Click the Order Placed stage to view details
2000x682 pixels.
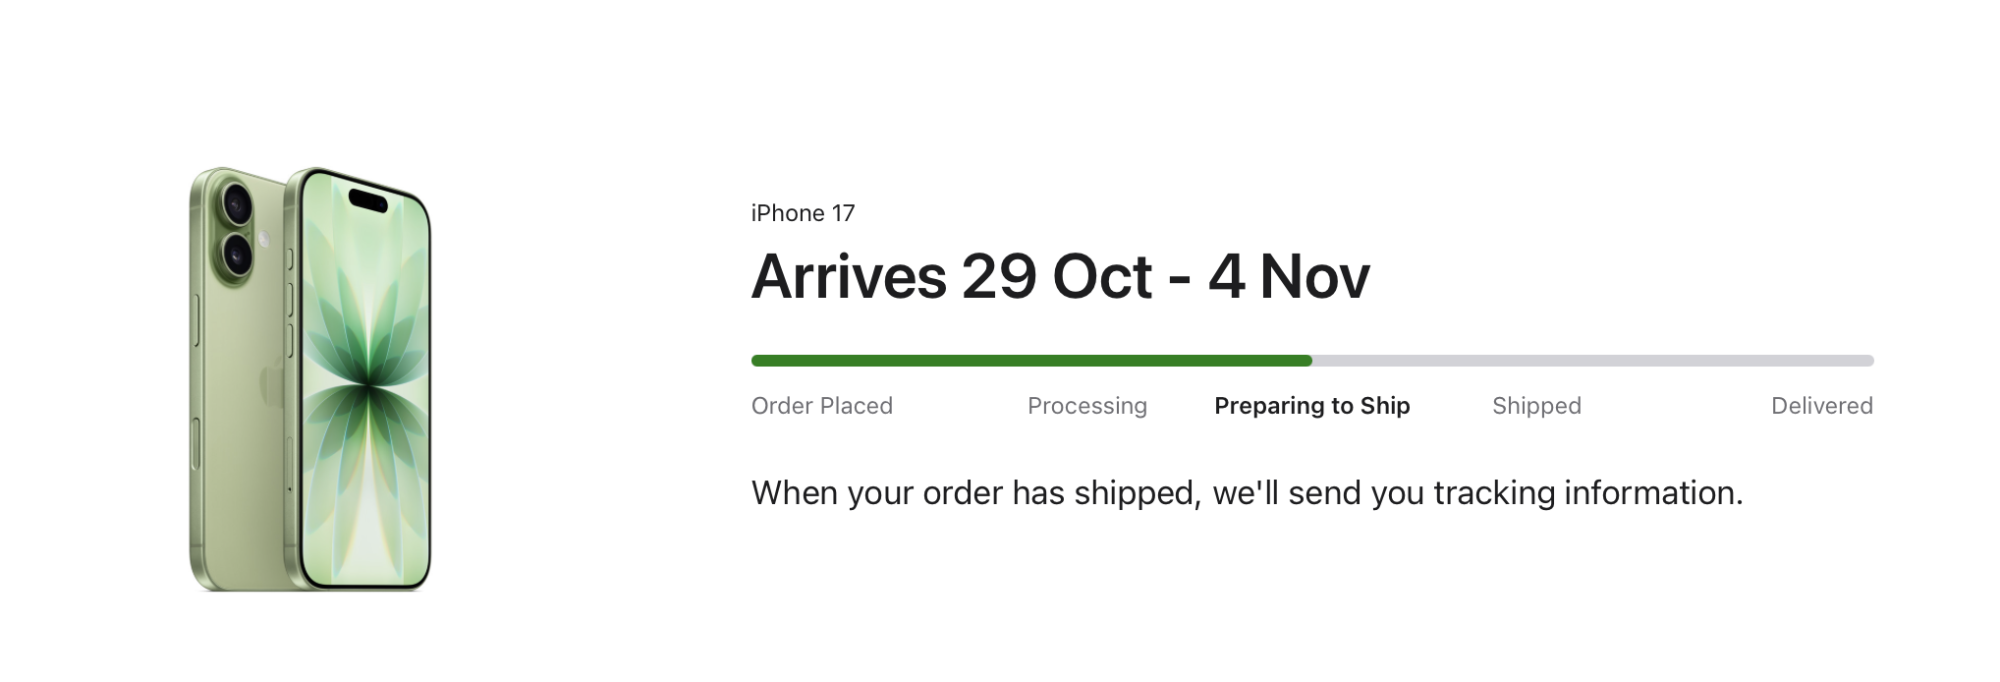point(822,406)
